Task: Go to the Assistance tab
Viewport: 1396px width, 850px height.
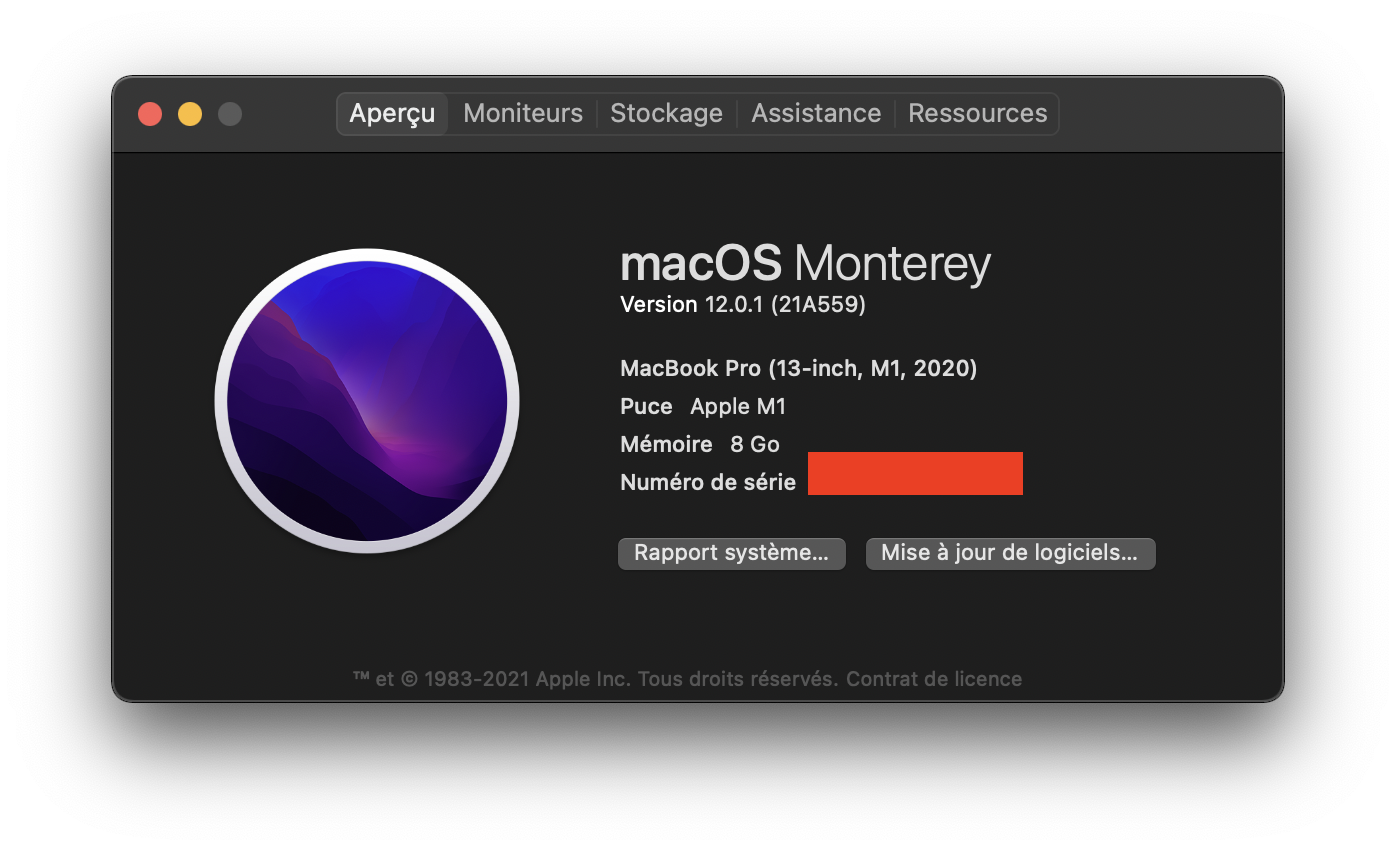Action: tap(816, 114)
